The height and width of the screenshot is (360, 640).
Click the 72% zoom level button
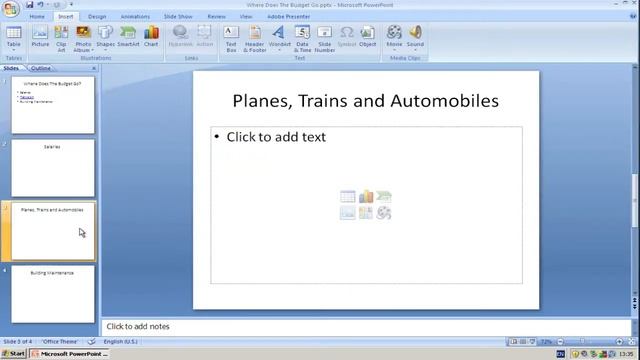547,342
